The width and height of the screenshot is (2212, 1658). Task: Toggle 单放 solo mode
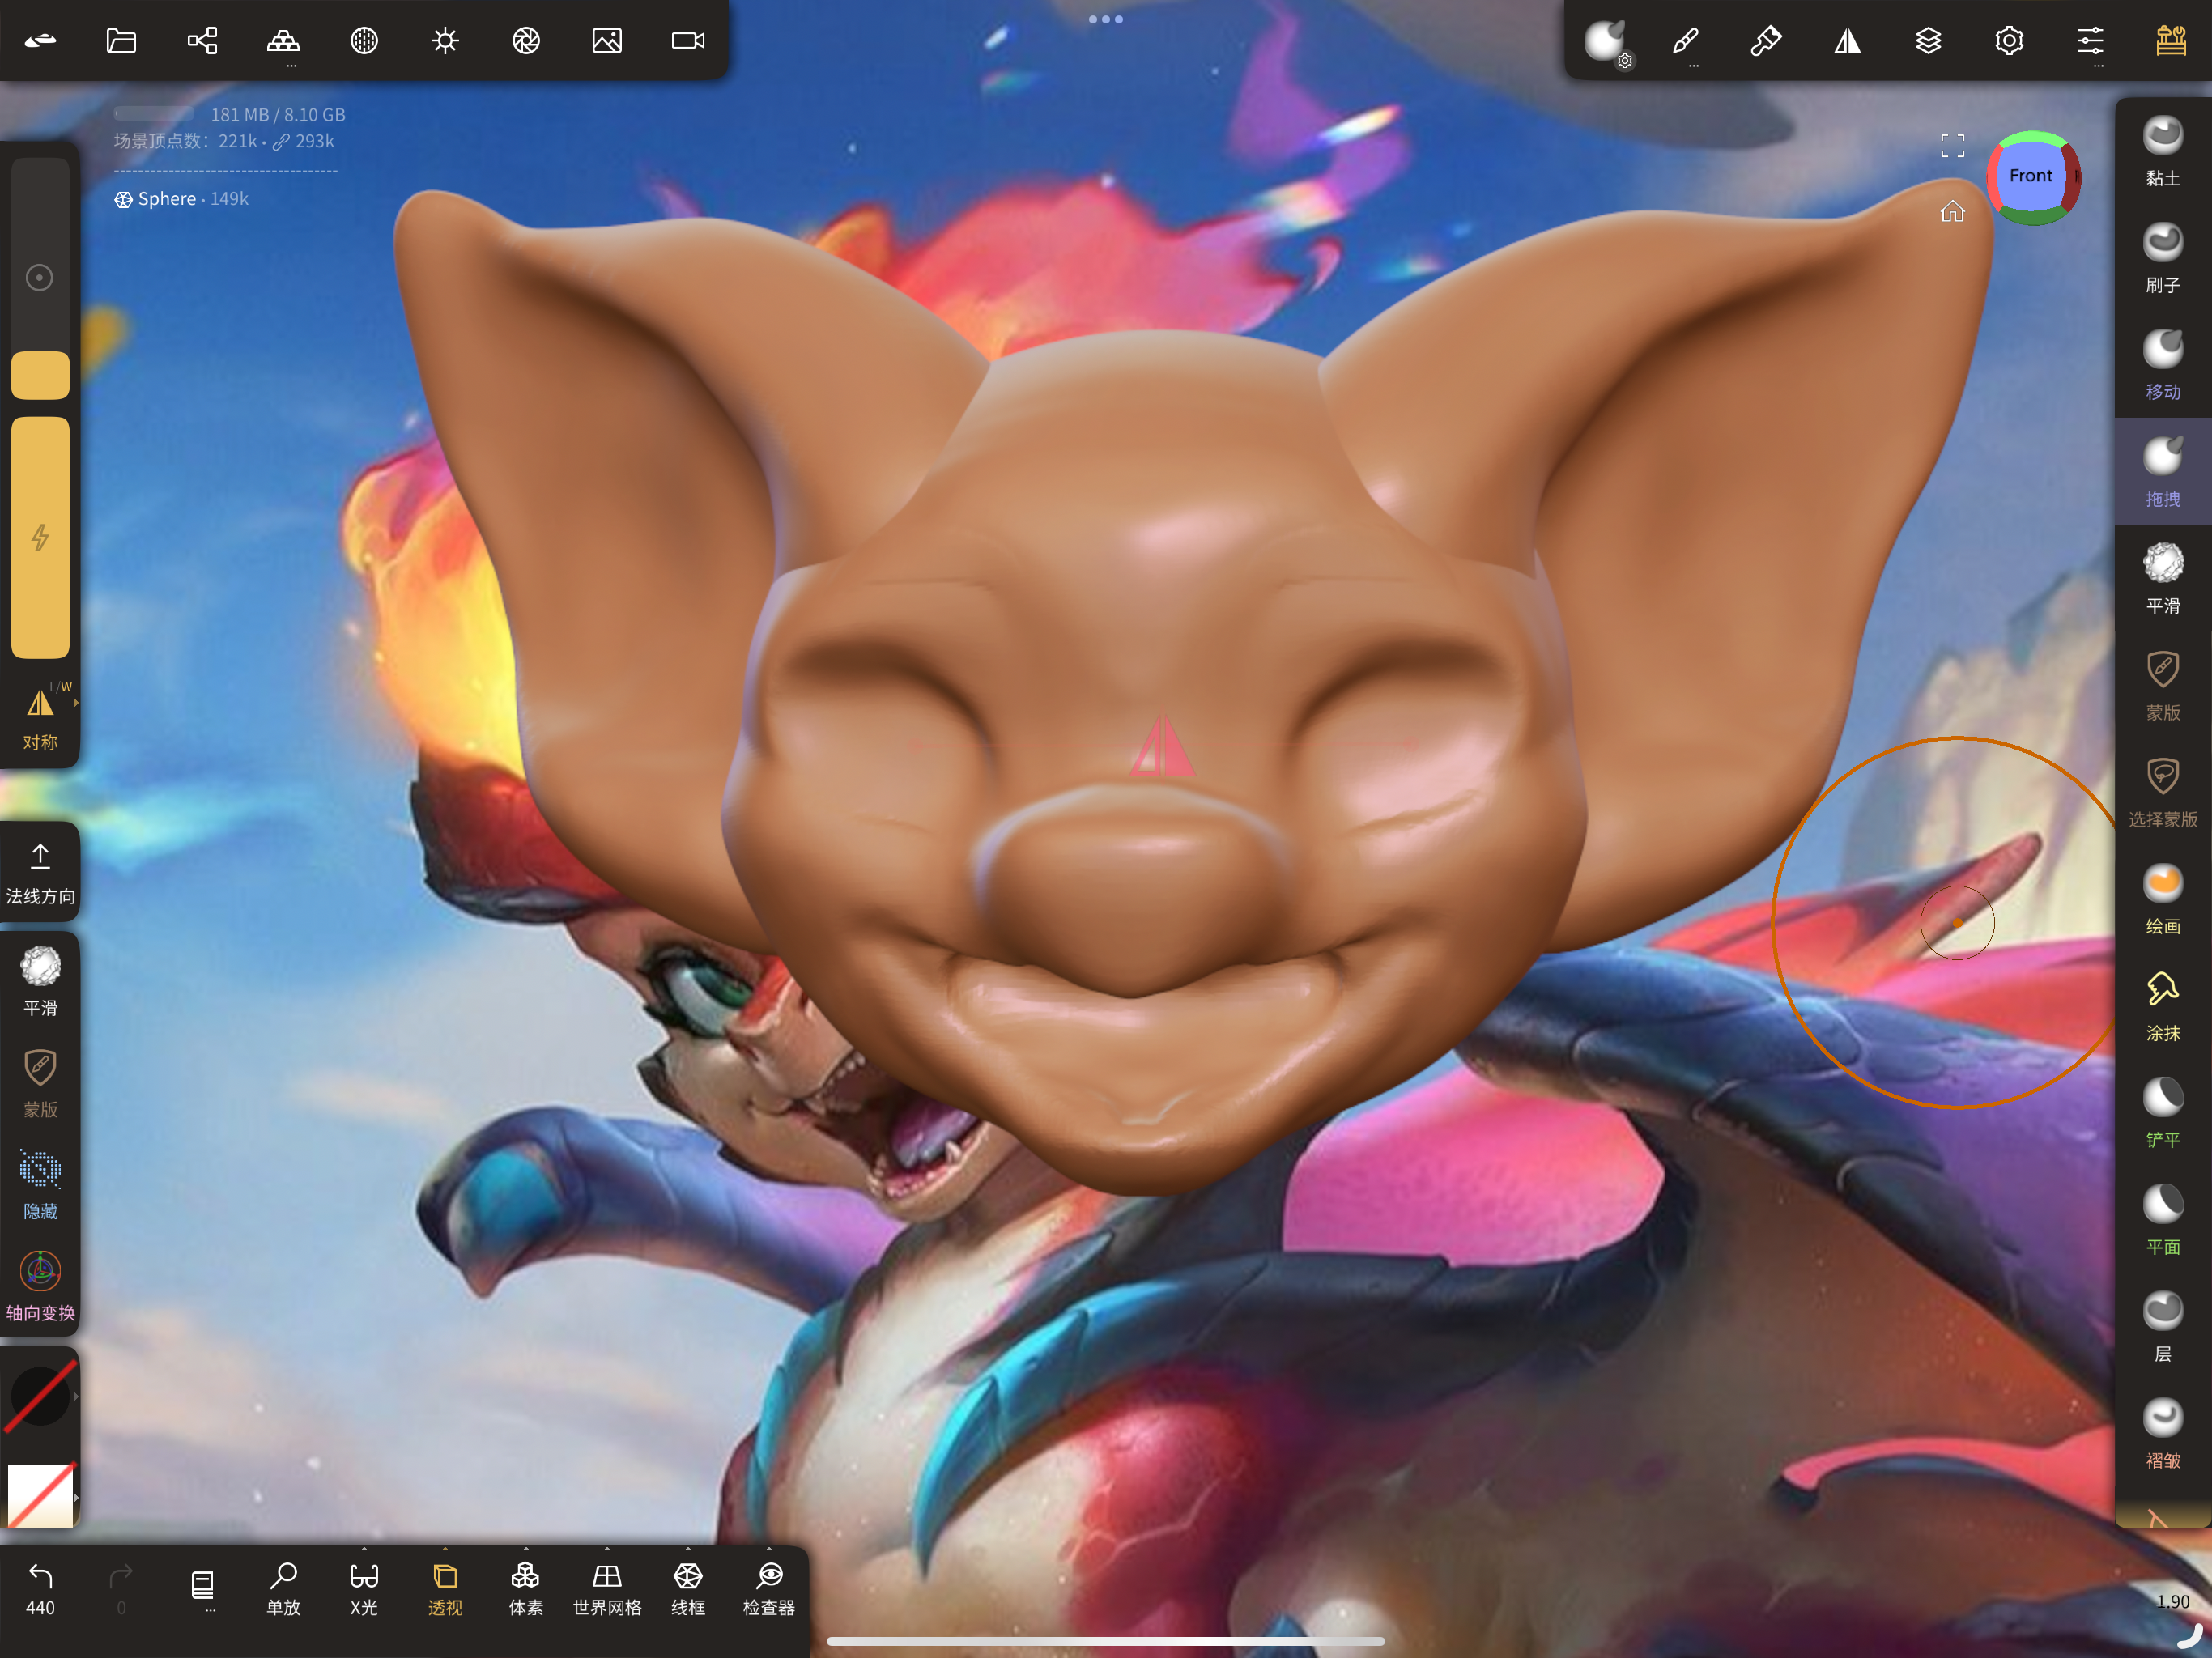click(x=283, y=1588)
